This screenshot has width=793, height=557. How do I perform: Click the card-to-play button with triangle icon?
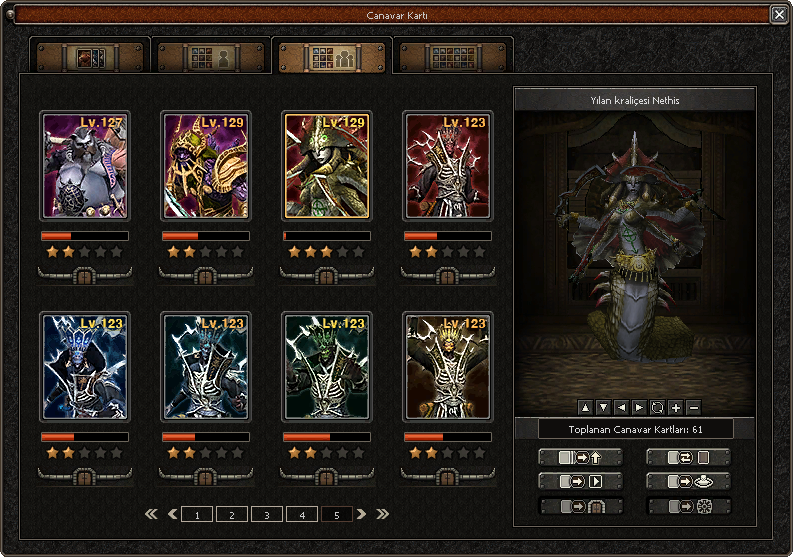(x=580, y=481)
